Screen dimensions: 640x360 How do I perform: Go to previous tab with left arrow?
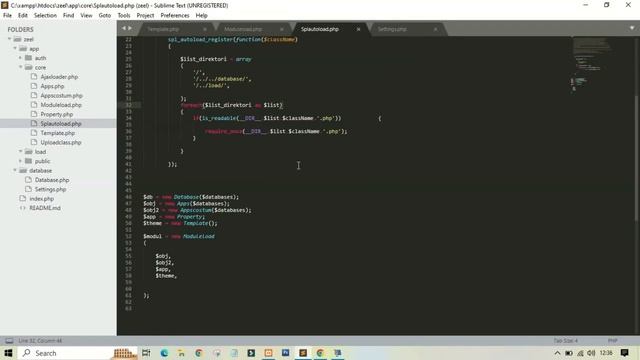click(124, 28)
